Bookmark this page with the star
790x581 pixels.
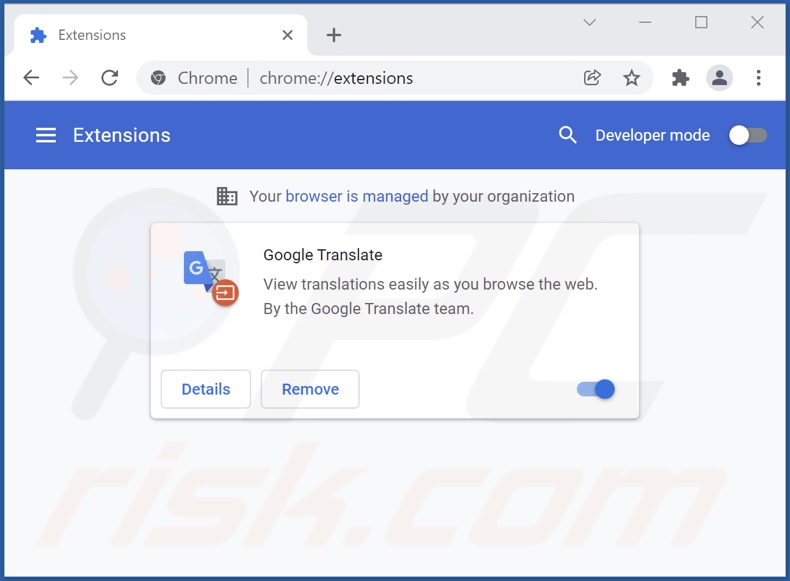tap(631, 78)
